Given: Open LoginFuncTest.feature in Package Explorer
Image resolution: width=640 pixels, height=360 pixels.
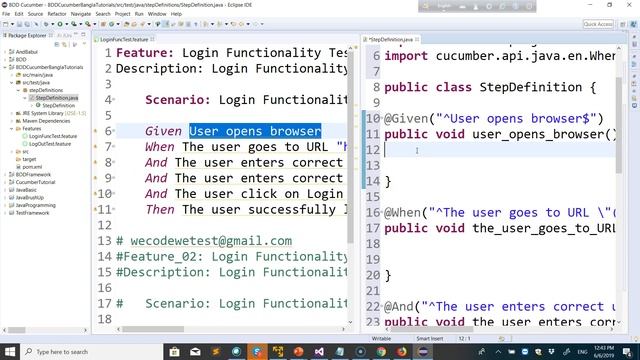Looking at the screenshot, I should tap(53, 136).
